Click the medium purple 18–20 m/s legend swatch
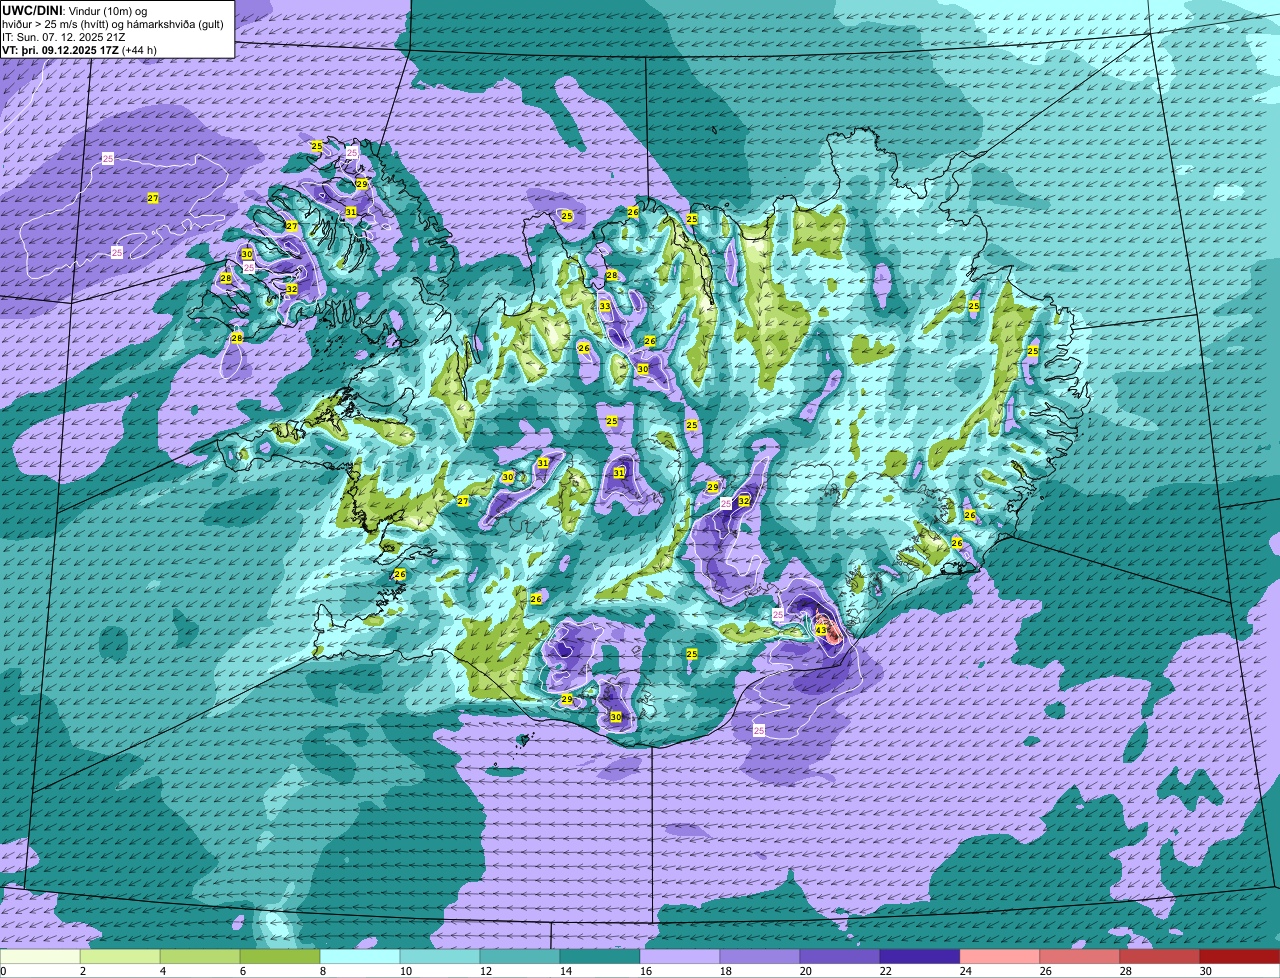This screenshot has width=1280, height=978. [760, 957]
